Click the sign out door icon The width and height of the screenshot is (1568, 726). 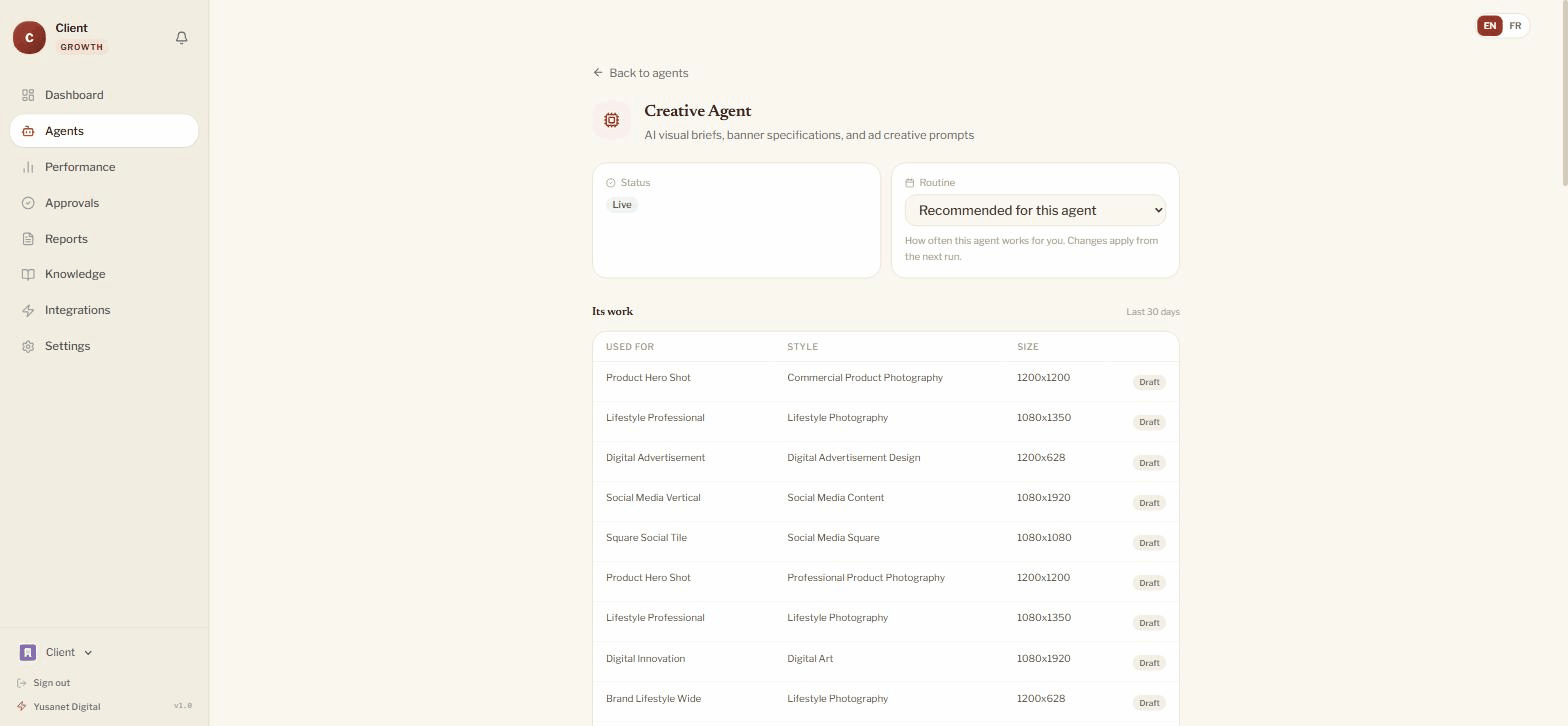click(22, 683)
